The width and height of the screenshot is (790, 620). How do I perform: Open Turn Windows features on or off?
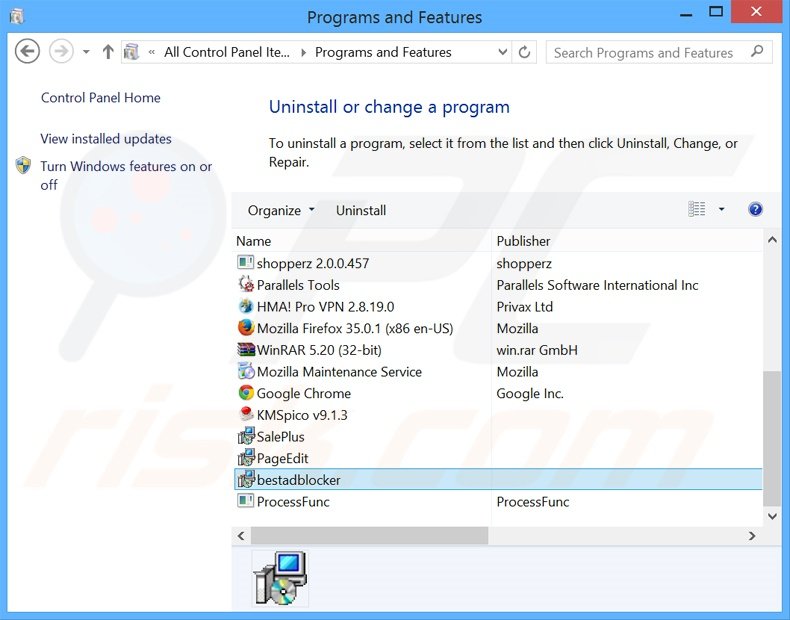click(126, 175)
